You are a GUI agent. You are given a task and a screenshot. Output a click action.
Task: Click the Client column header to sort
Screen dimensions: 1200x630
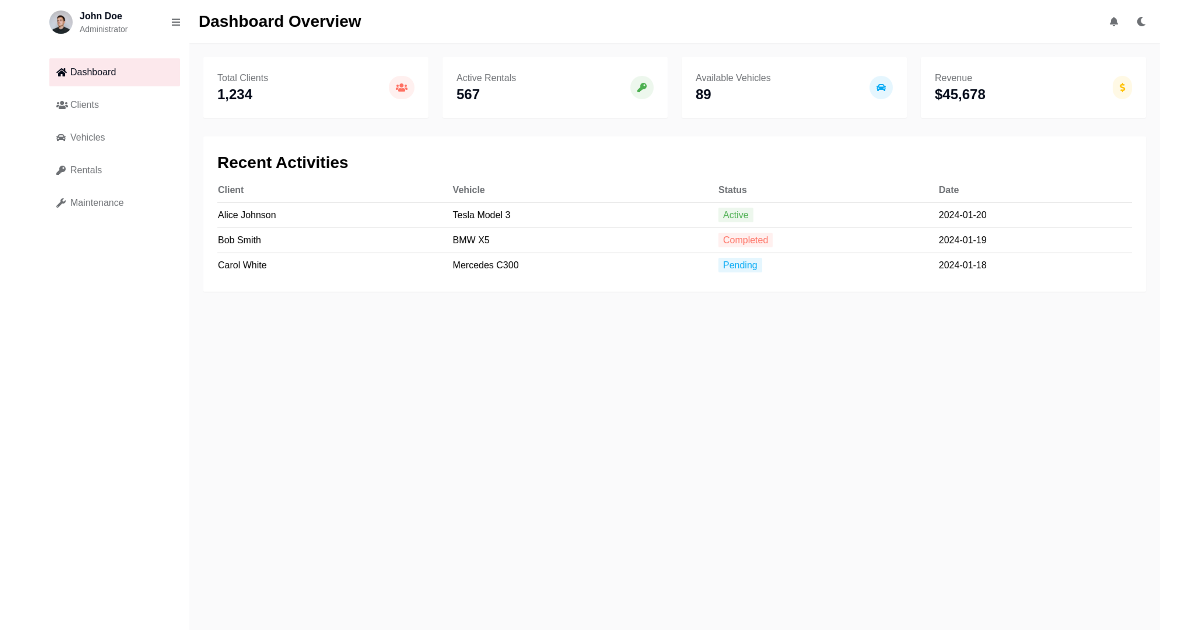(x=230, y=190)
